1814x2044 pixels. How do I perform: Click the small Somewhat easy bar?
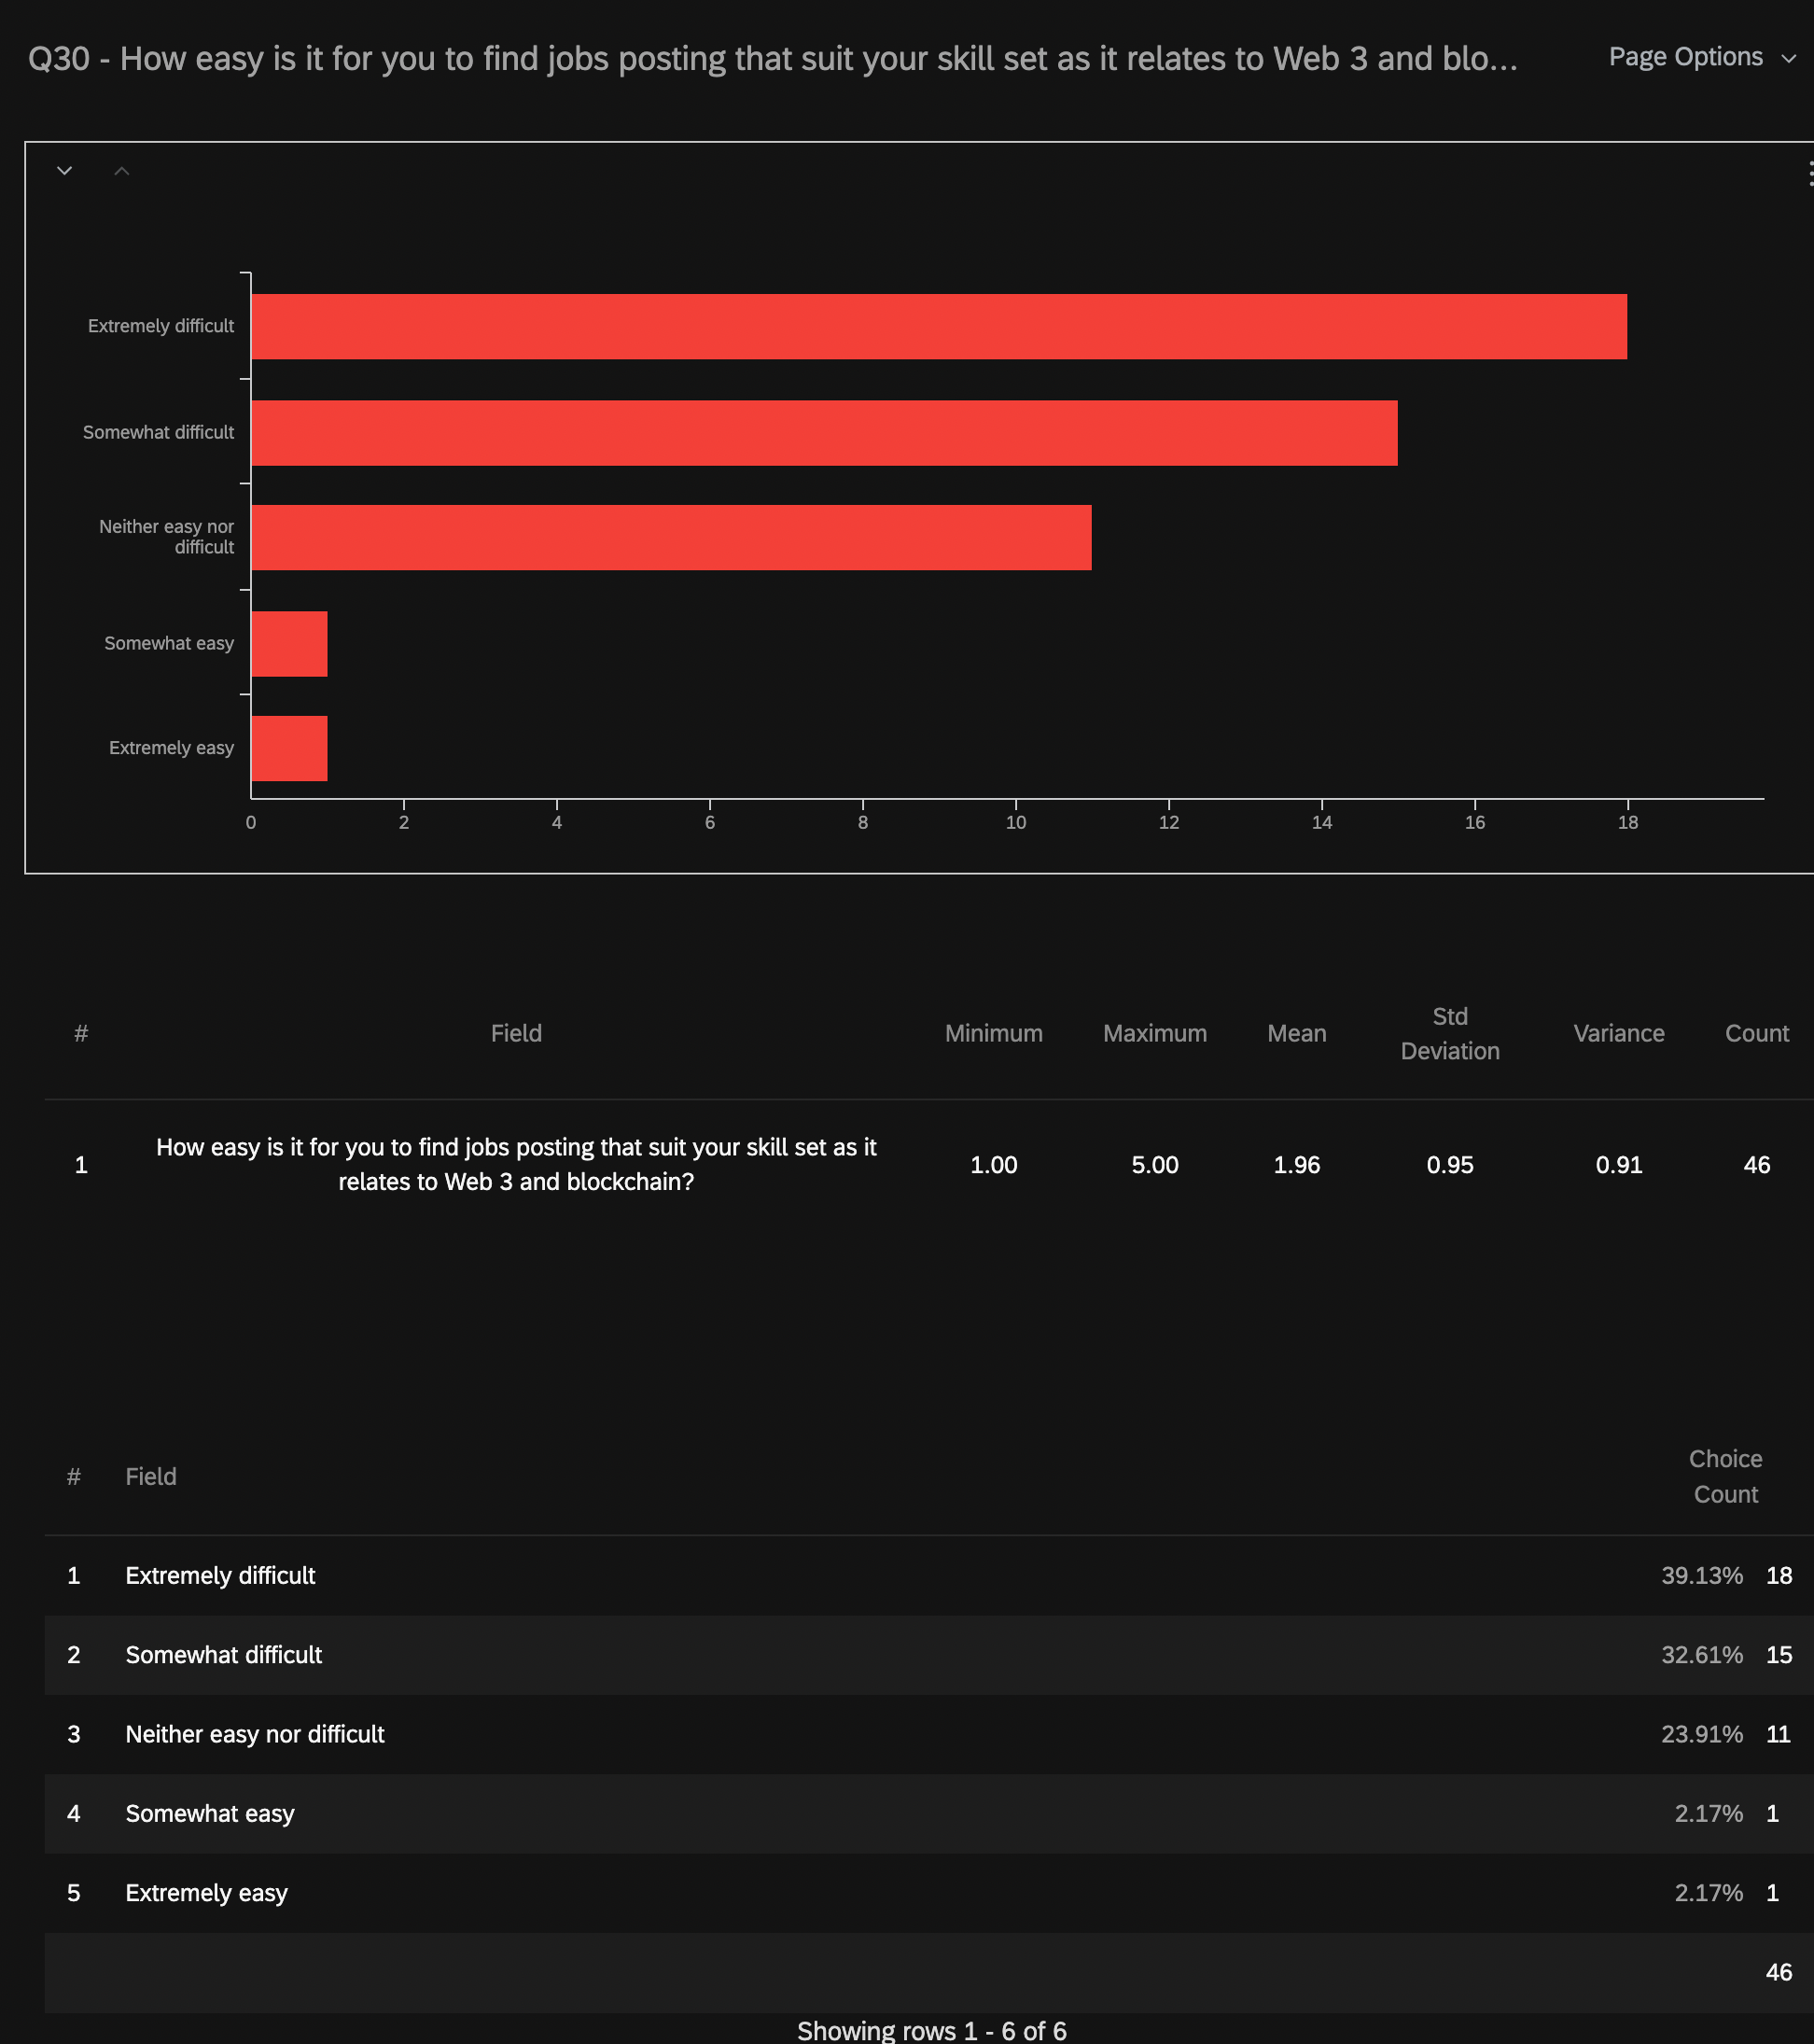pos(289,644)
